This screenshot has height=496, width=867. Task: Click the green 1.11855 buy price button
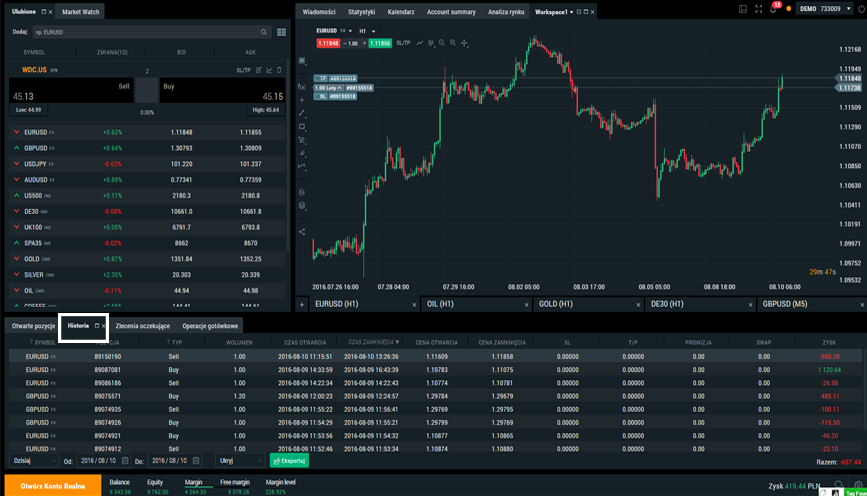(x=379, y=44)
